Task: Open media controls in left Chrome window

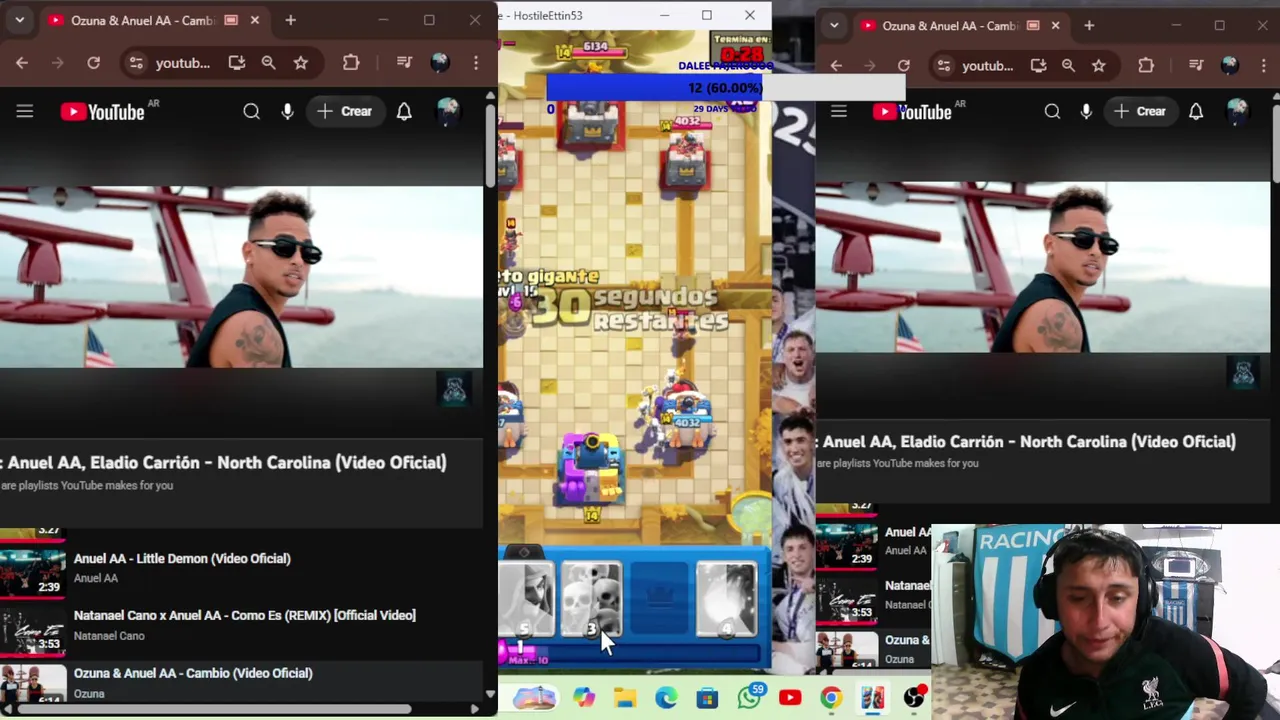Action: point(404,63)
